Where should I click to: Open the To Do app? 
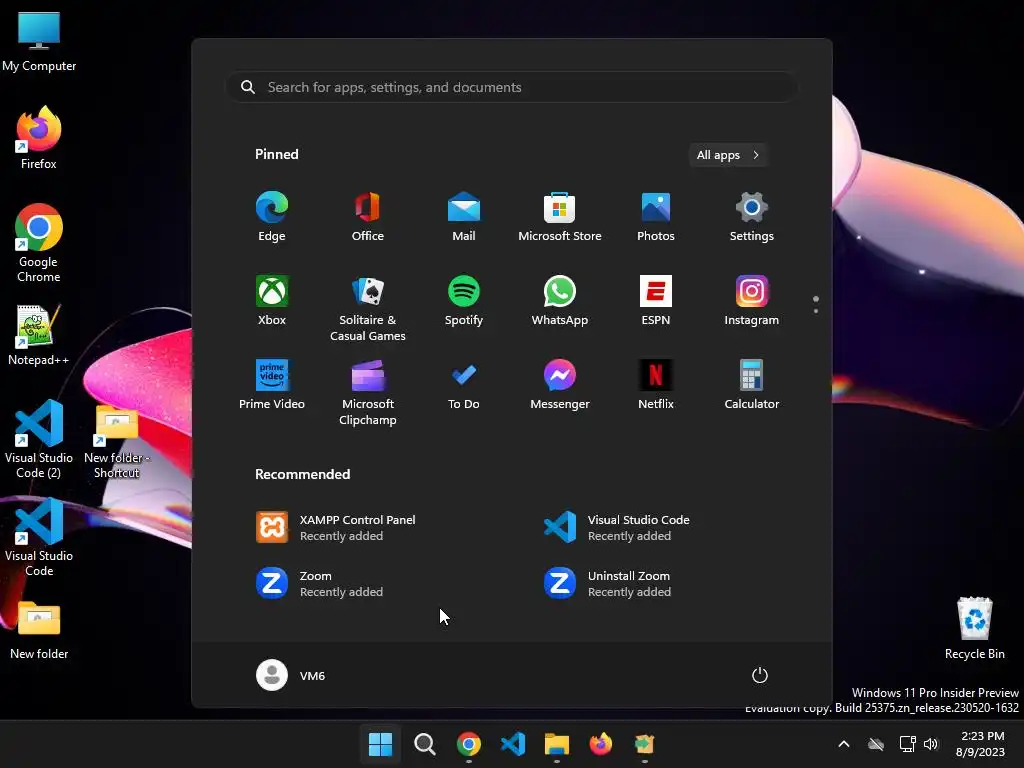point(464,385)
